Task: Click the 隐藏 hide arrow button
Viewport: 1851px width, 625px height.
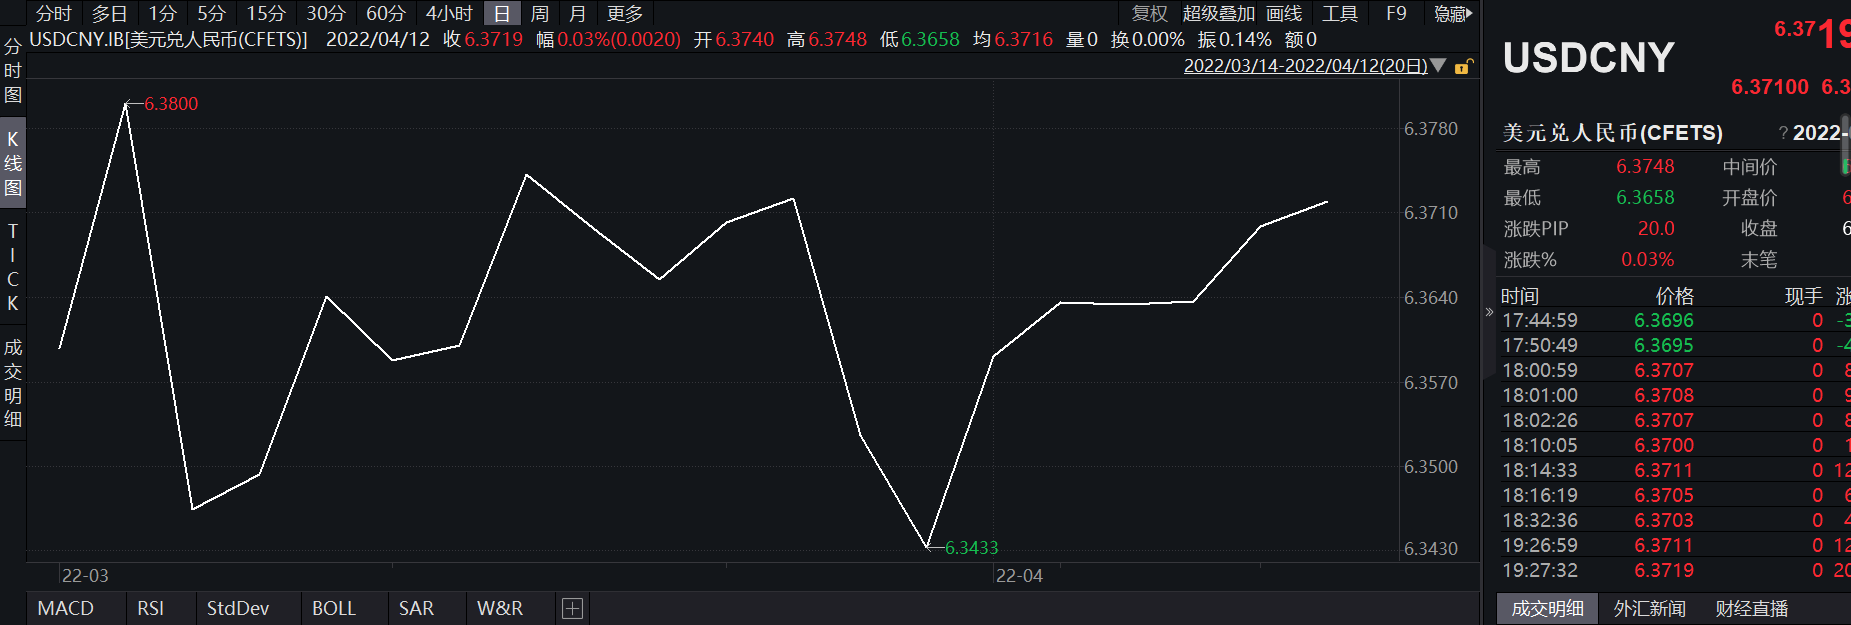Action: (1453, 13)
